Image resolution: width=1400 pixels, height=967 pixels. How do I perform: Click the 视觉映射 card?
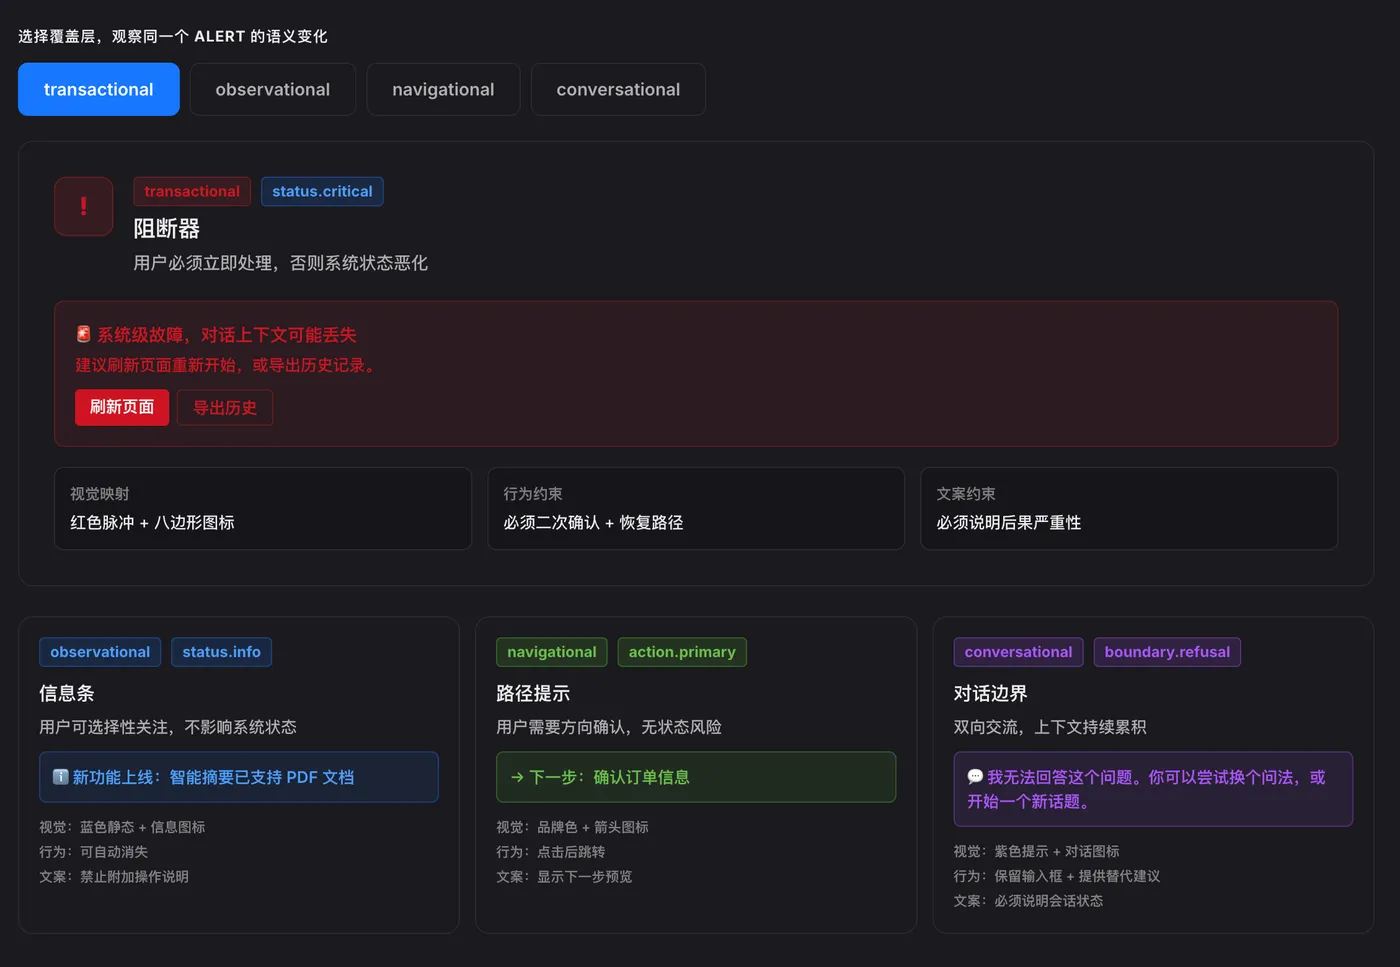click(x=263, y=508)
